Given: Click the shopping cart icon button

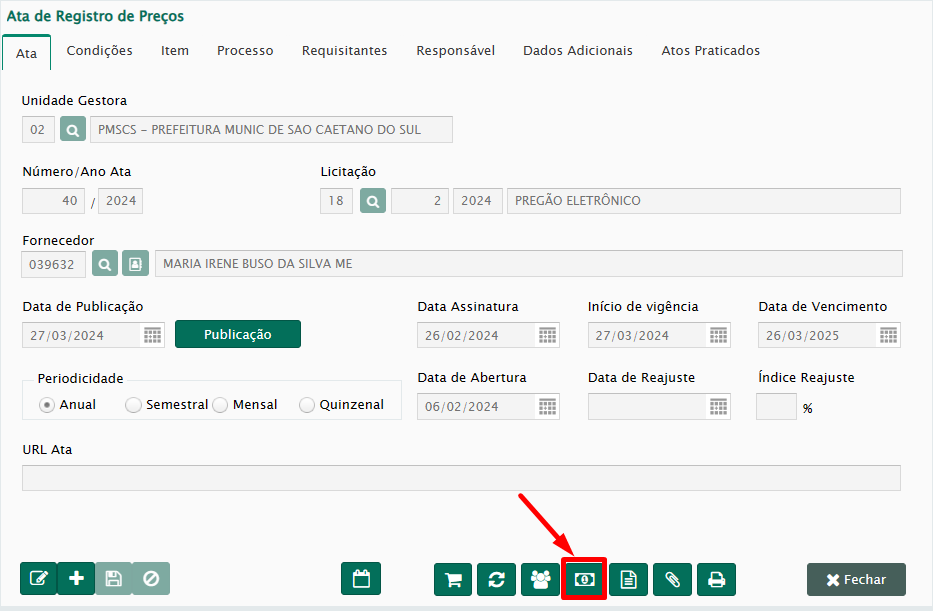Looking at the screenshot, I should 453,579.
